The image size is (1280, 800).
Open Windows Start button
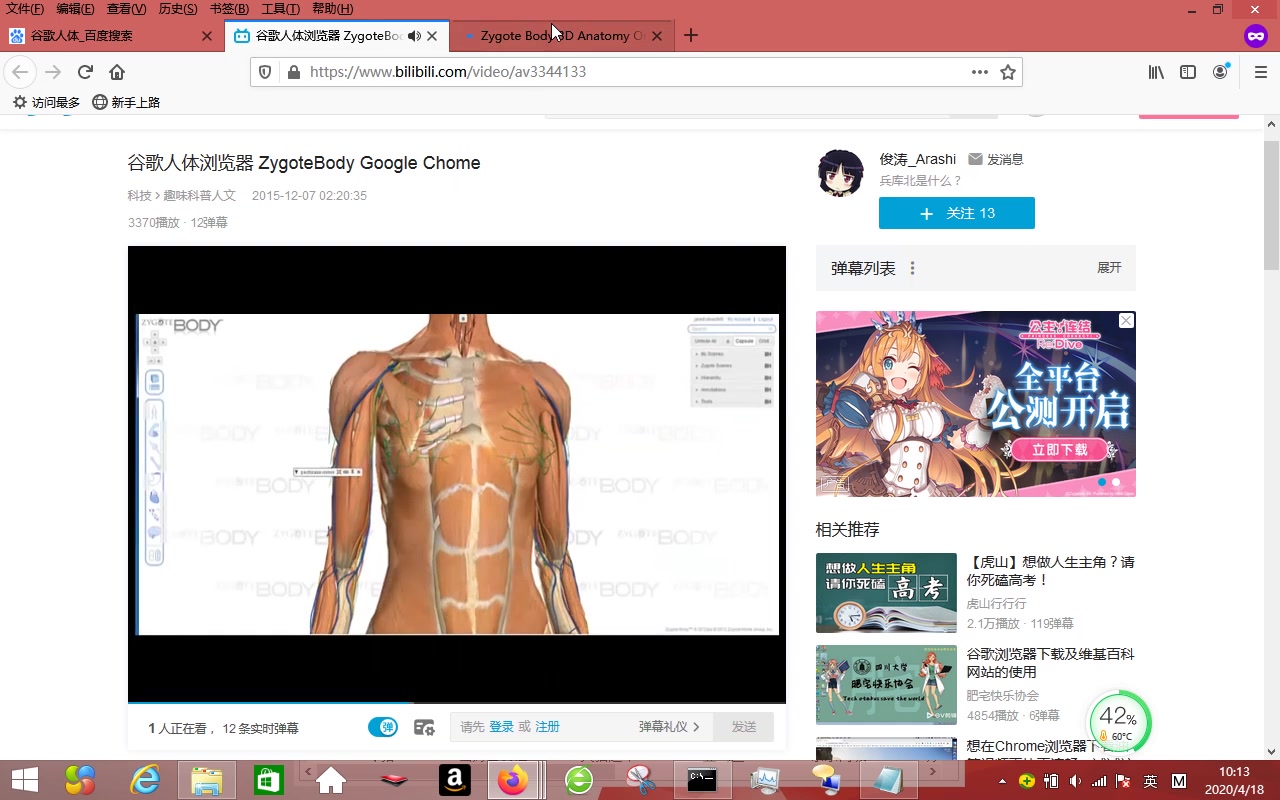(24, 780)
